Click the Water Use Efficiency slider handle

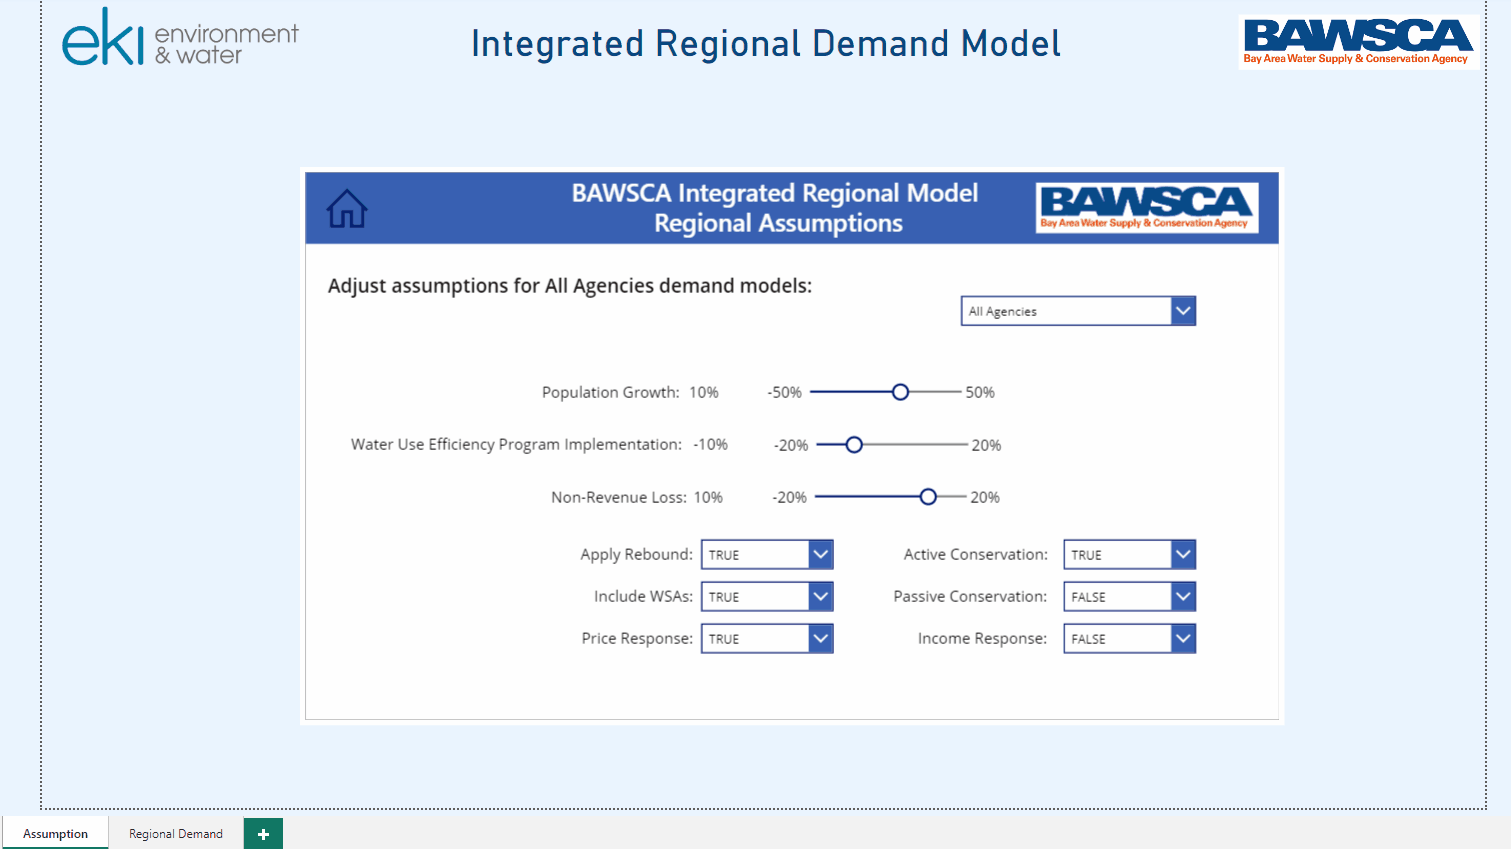pos(854,444)
